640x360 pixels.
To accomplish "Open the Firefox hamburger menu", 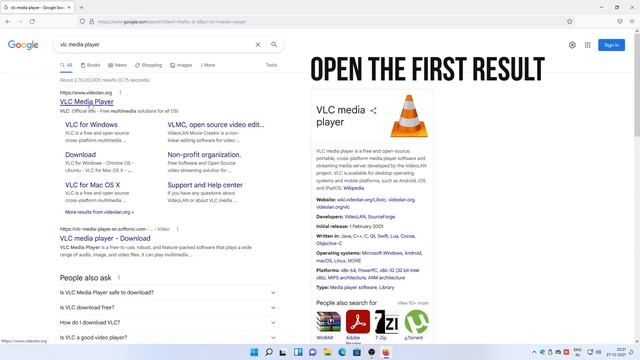I will tap(632, 21).
